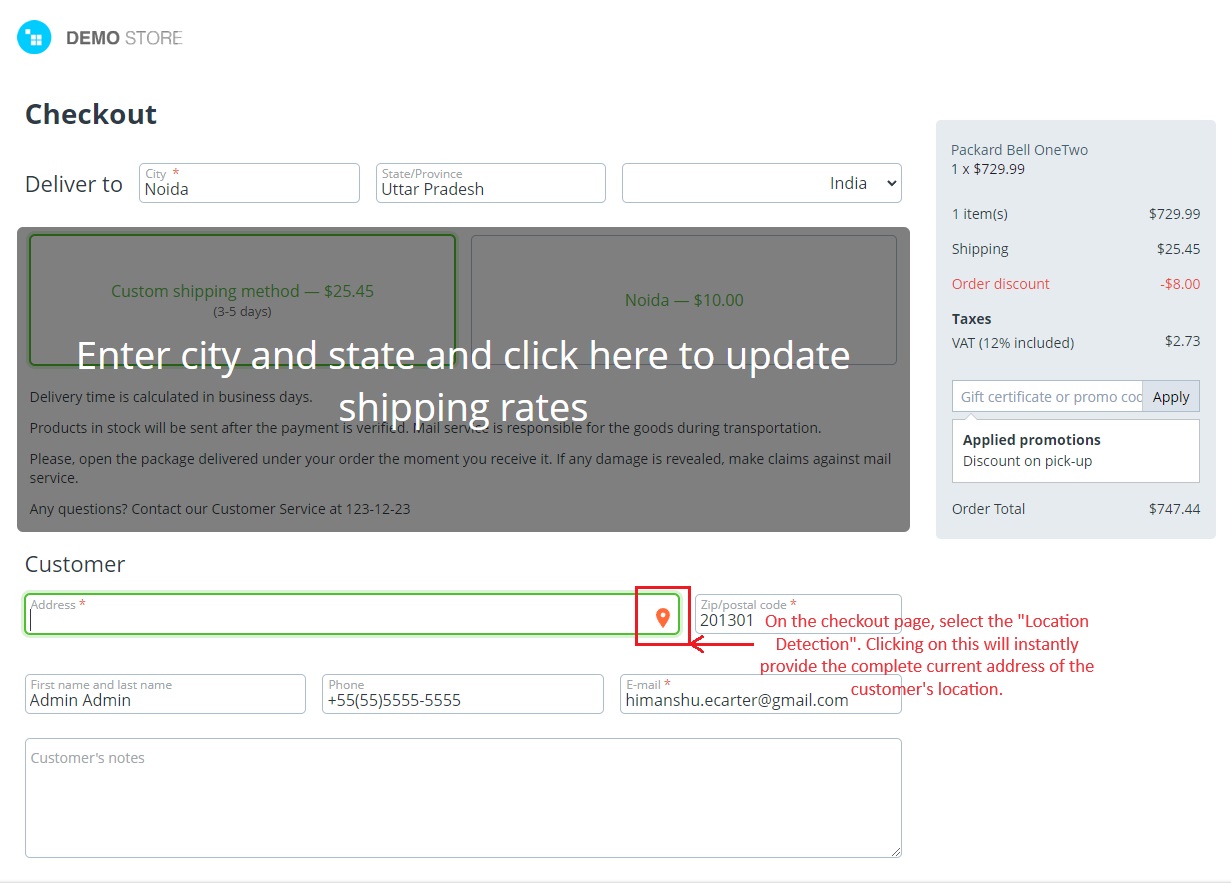Screen dimensions: 1231x883
Task: Click the E-mail input field
Action: [761, 694]
